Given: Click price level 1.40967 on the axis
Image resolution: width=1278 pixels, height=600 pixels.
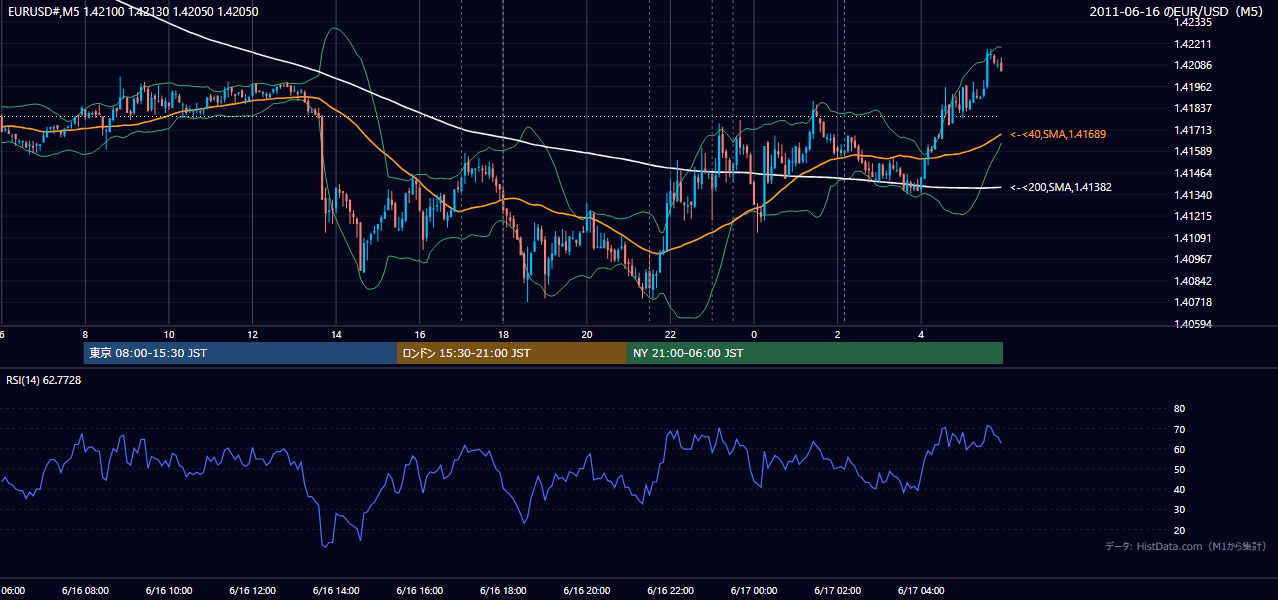Looking at the screenshot, I should coord(1194,259).
